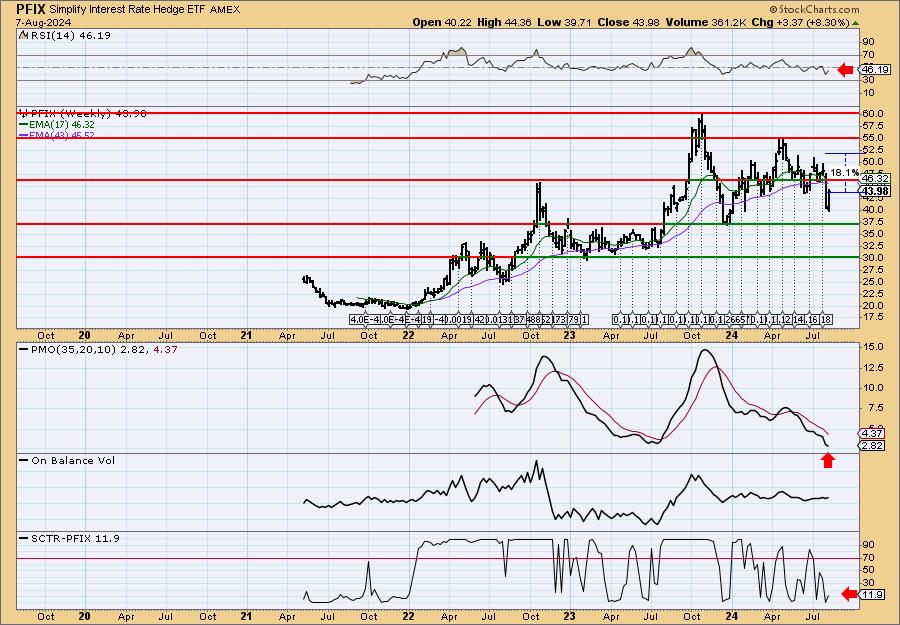The image size is (900, 625).
Task: Click the green up-triangle change indicator
Action: (855, 23)
